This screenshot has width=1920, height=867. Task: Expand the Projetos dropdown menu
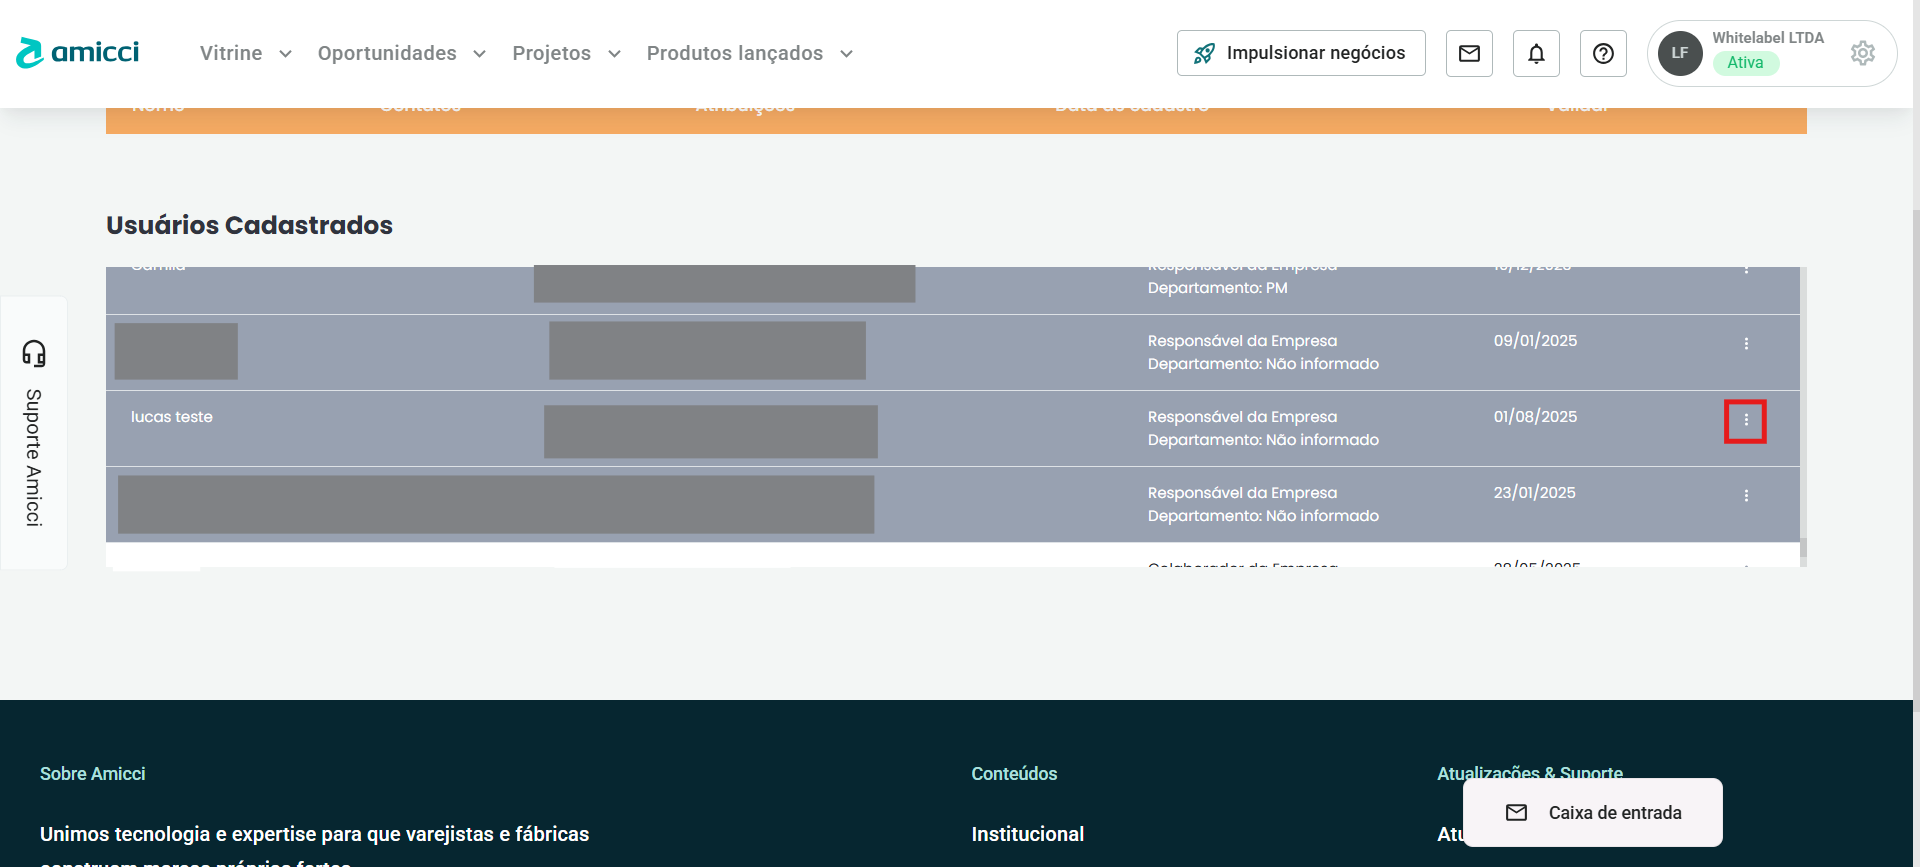click(566, 53)
